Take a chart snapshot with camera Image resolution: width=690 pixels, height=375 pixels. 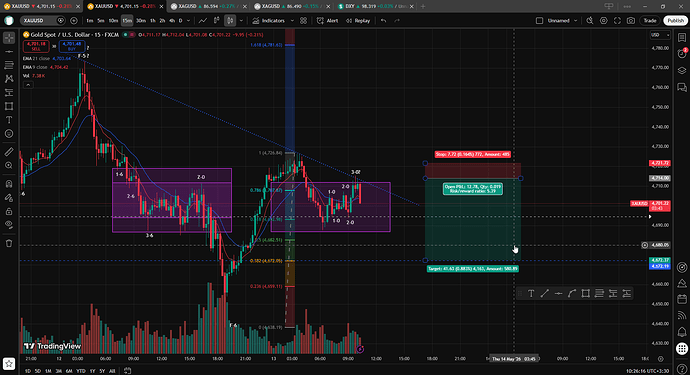[631, 21]
